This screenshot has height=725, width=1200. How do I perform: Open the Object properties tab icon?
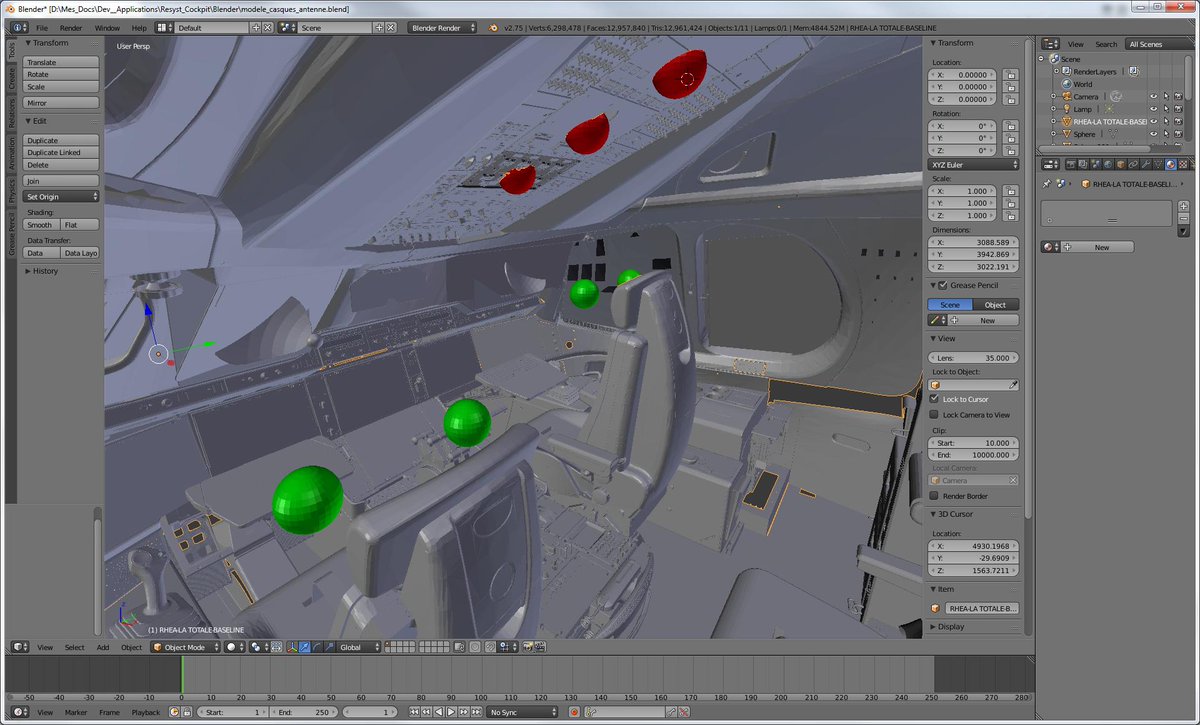1120,165
